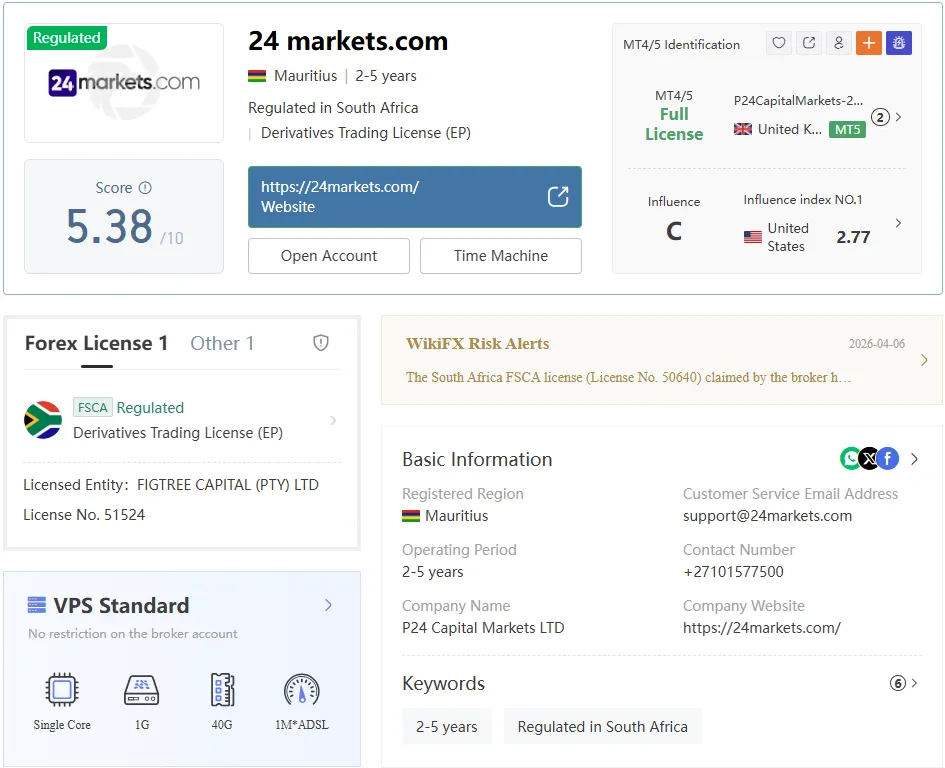Click the United States flag icon
945x768 pixels.
[x=753, y=237]
